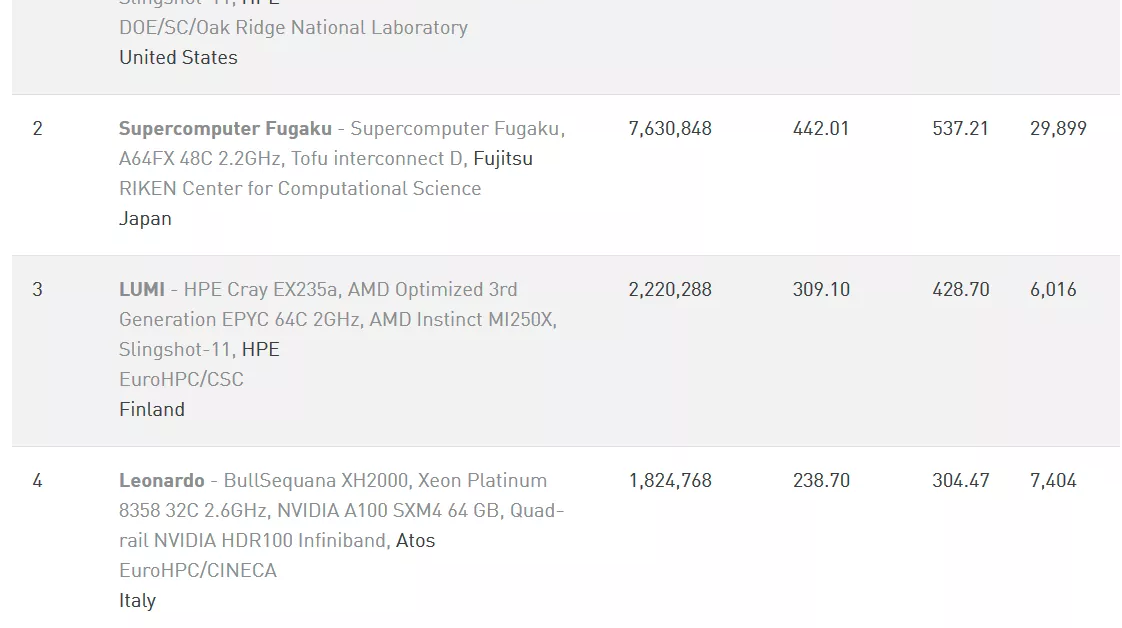Click HPE vendor in LUMI row
The image size is (1122, 628).
click(x=260, y=350)
